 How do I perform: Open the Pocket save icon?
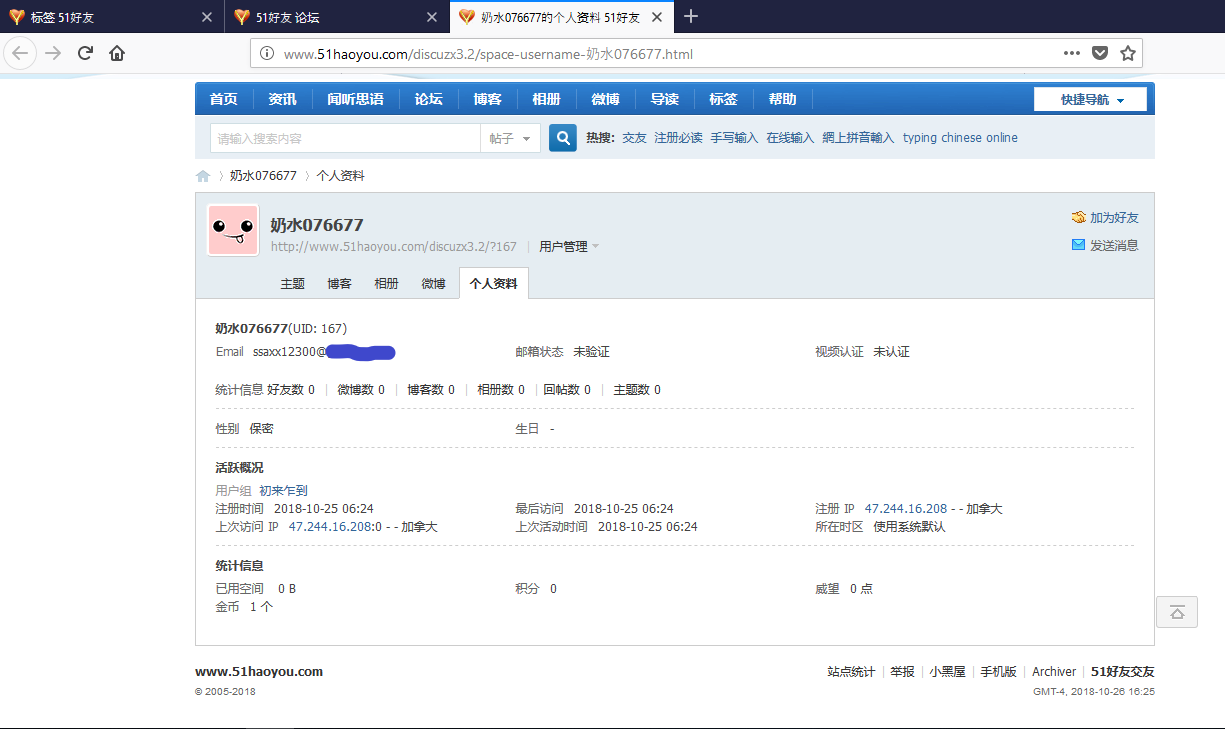1100,54
